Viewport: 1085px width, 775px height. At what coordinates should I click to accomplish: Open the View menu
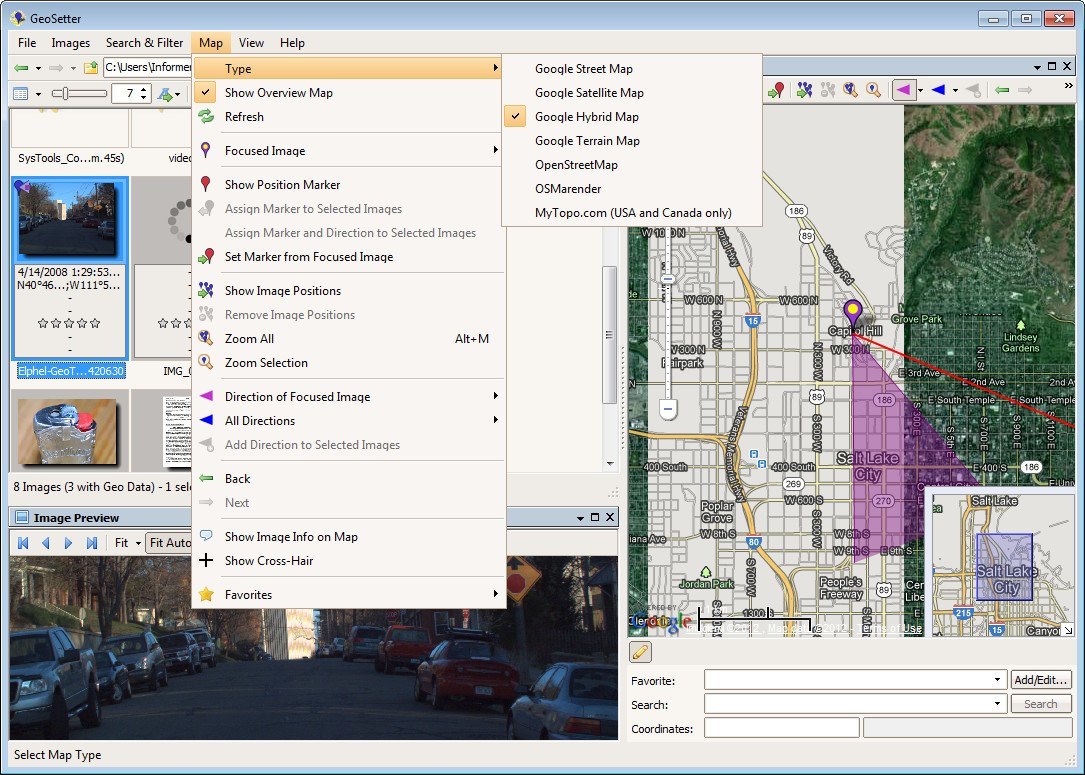(x=251, y=42)
